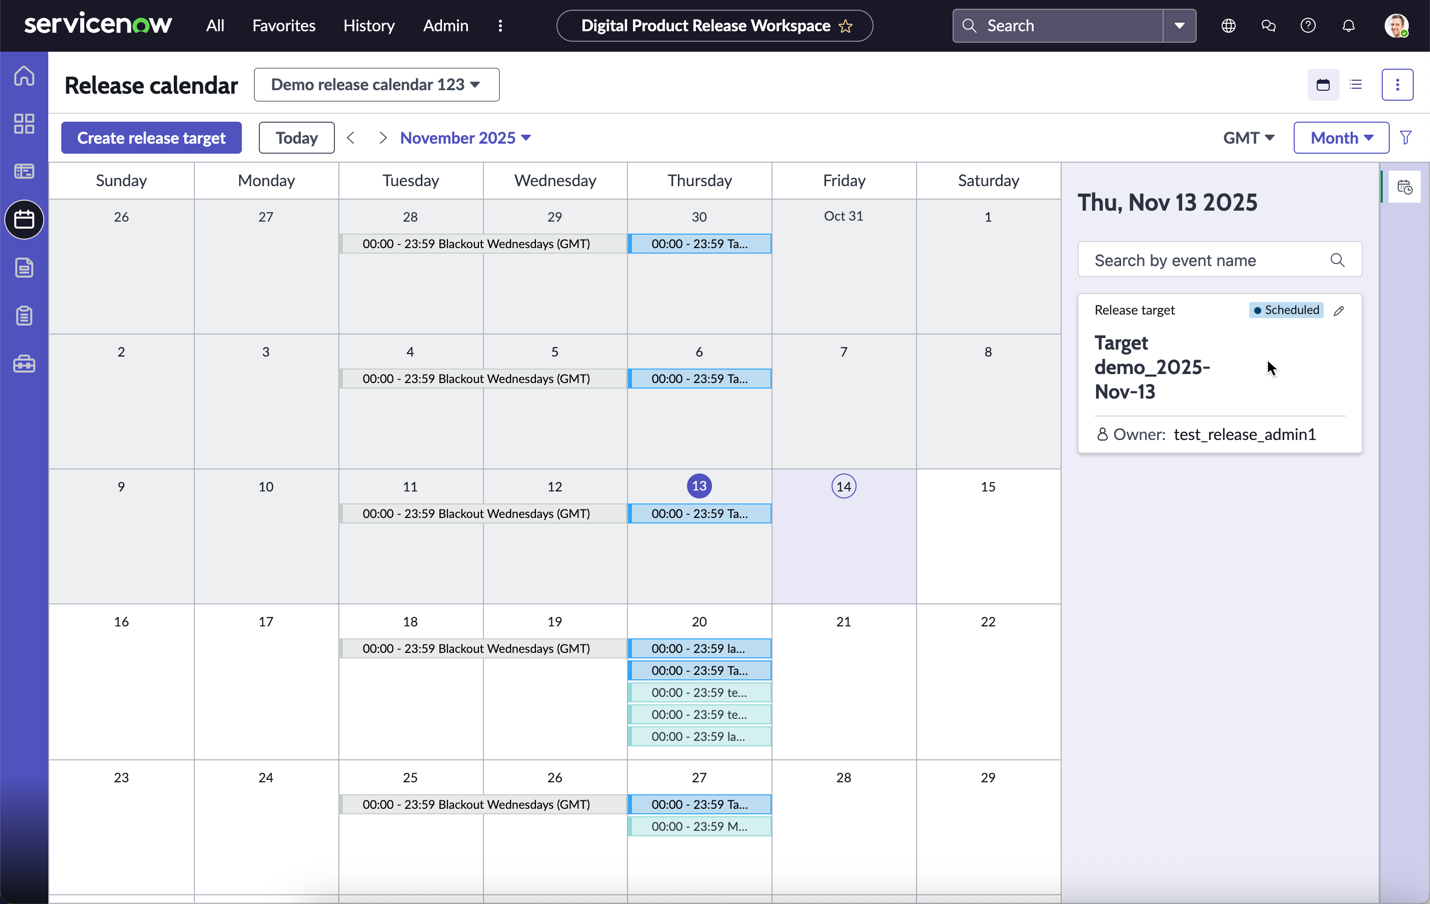
Task: Open first 'la...' event on Nov 20
Action: tap(700, 649)
